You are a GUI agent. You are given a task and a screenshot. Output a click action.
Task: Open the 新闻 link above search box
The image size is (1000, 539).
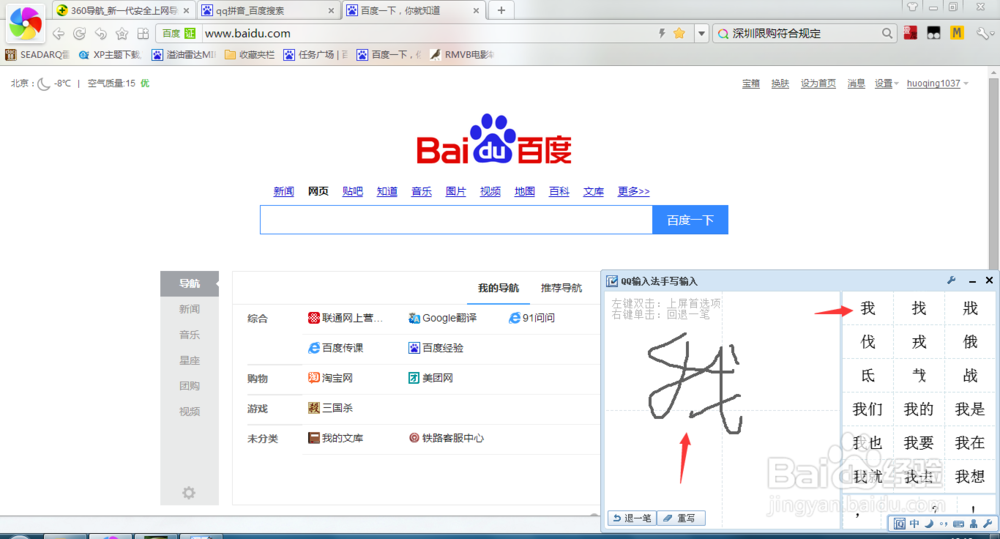coord(284,191)
